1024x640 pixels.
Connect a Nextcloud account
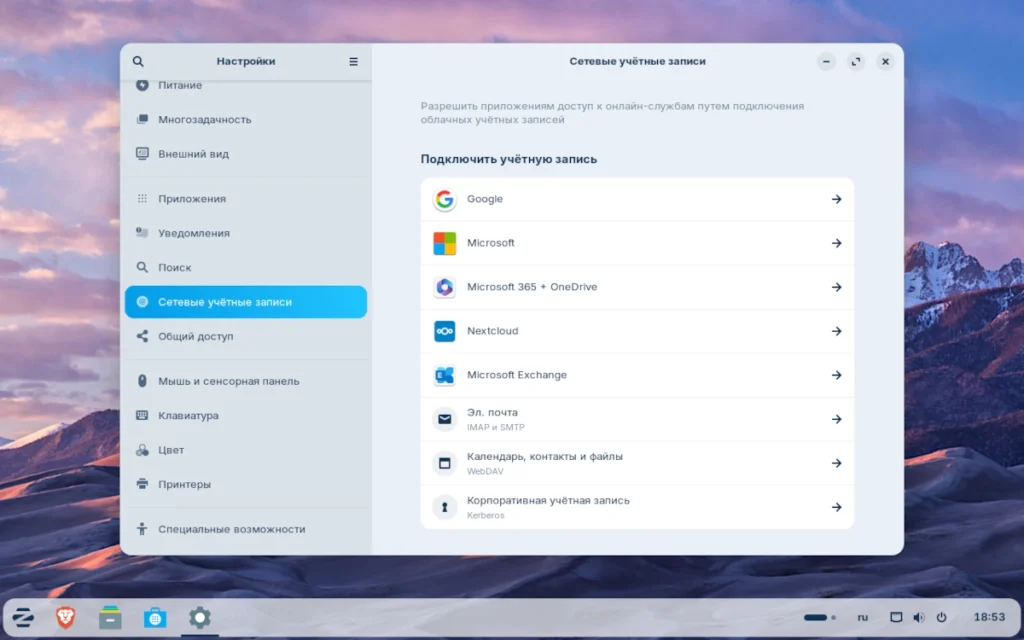[637, 331]
